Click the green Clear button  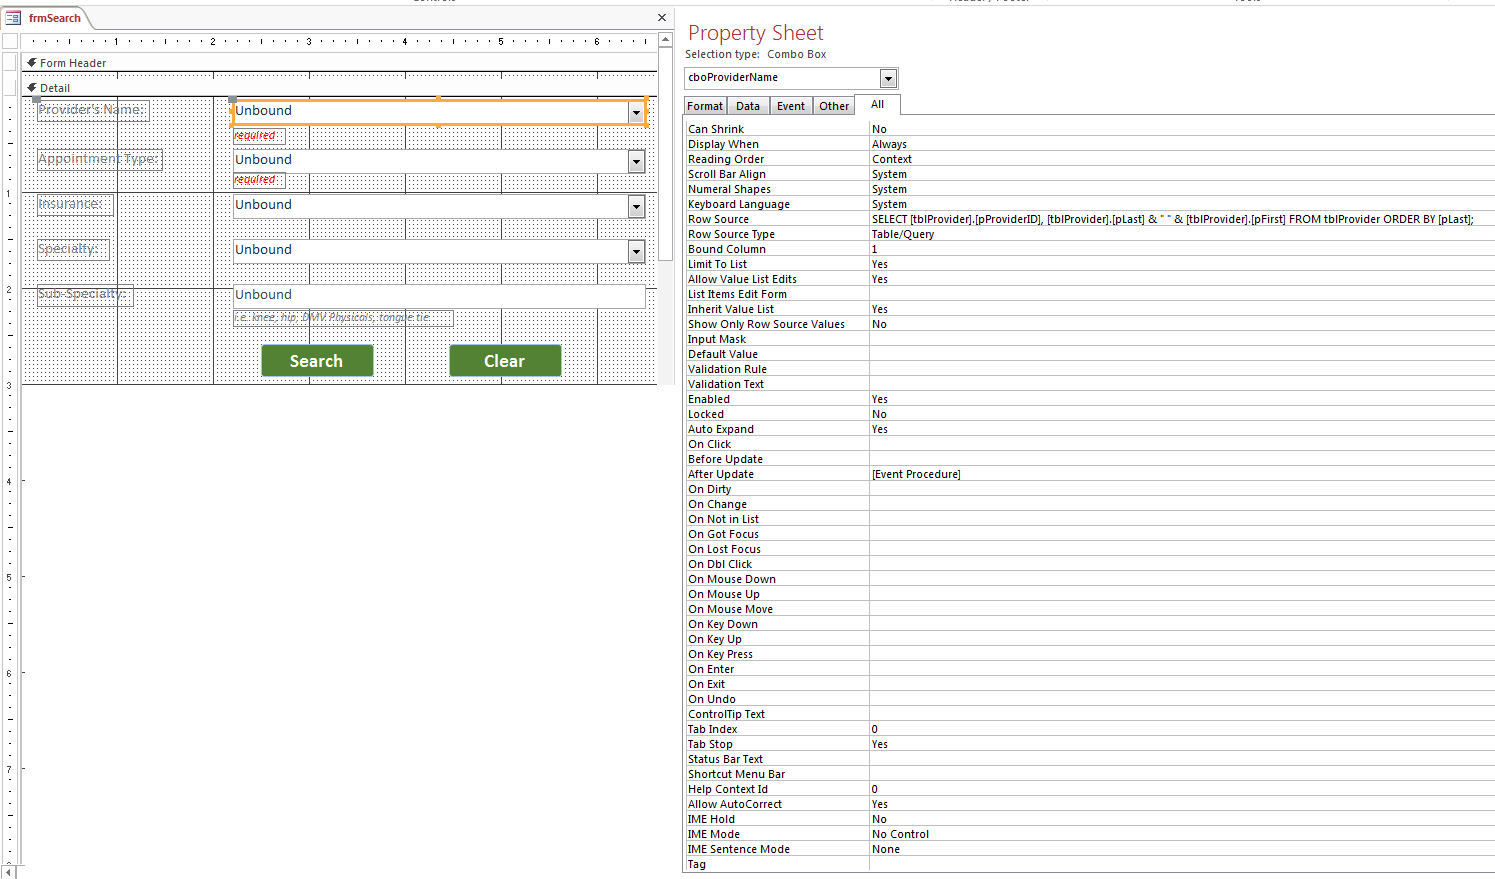pyautogui.click(x=505, y=361)
